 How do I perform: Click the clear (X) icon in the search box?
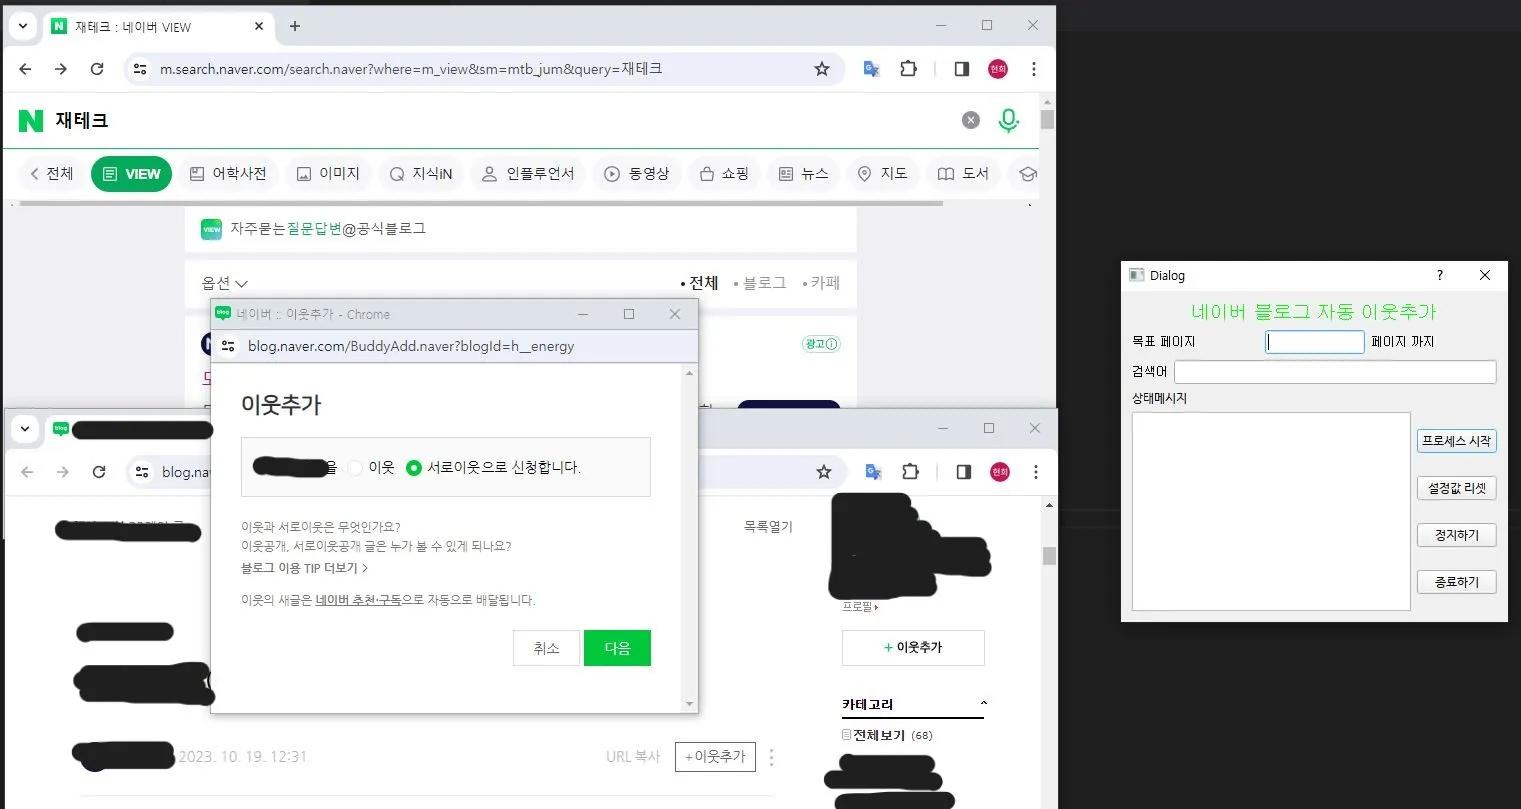point(970,119)
